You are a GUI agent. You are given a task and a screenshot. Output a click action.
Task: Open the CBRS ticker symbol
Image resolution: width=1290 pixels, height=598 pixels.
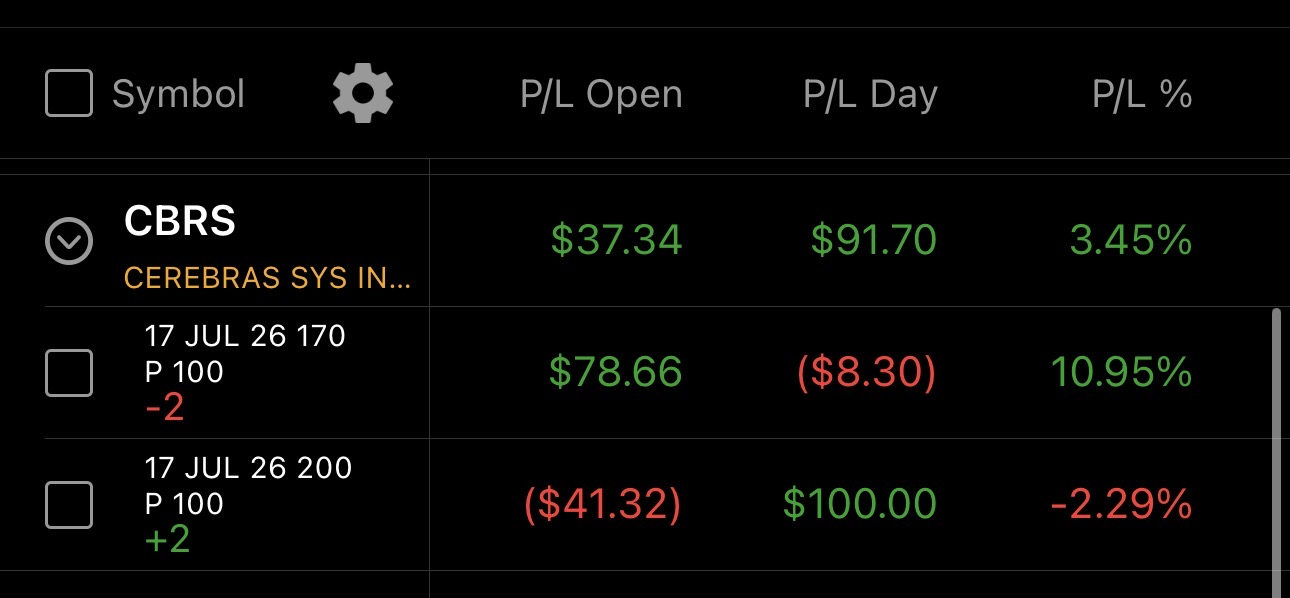pos(180,222)
